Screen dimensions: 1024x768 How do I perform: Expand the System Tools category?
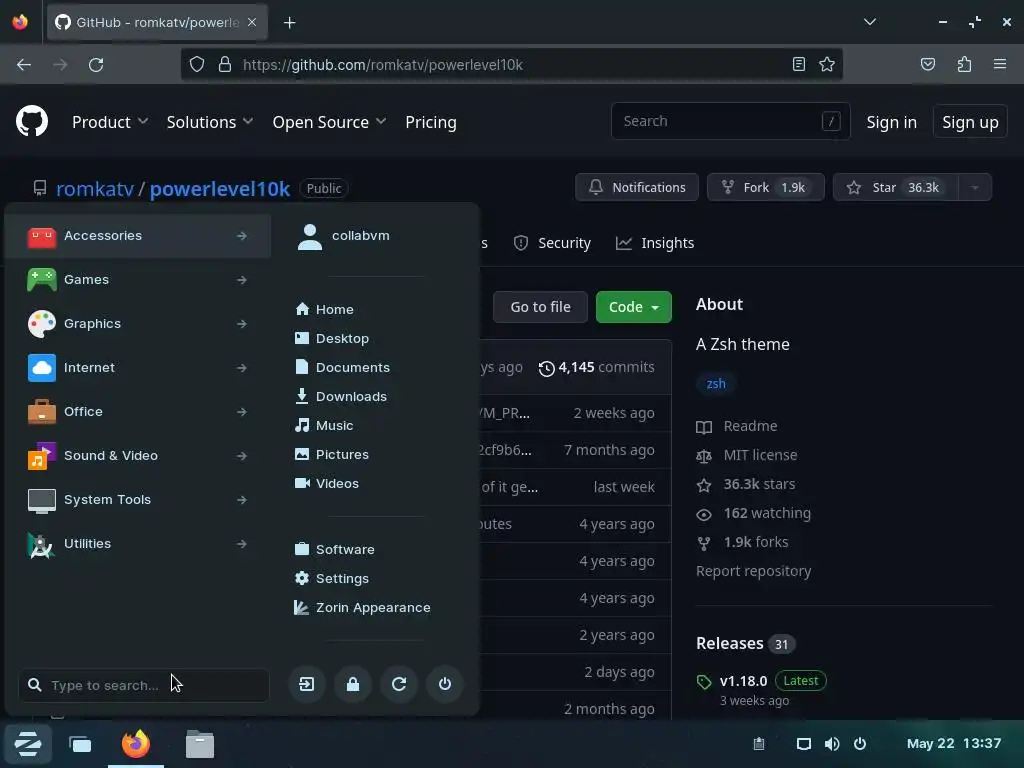[138, 500]
